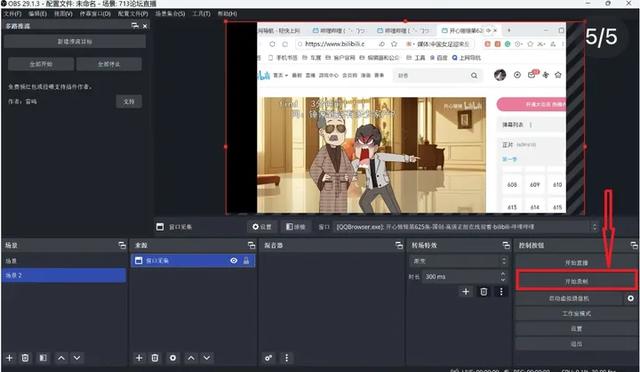Open the captured window selection dropdown
Image resolution: width=640 pixels, height=372 pixels.
point(466,227)
